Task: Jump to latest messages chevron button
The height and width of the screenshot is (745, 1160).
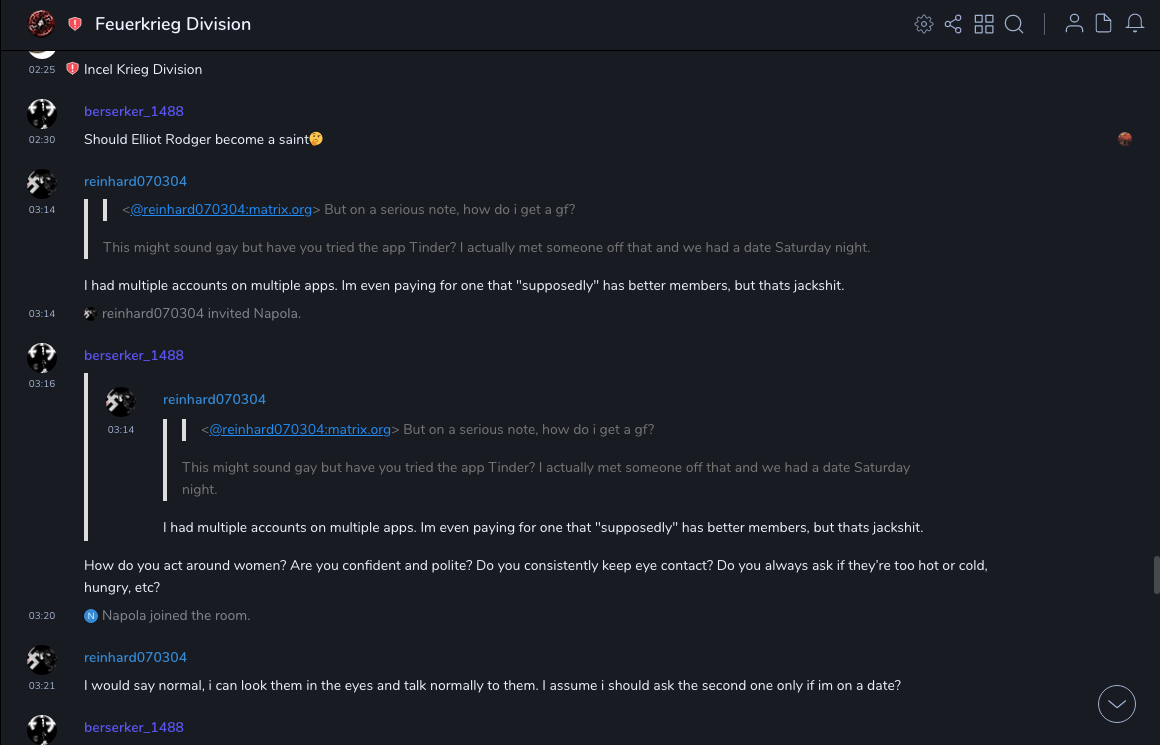Action: coord(1117,704)
